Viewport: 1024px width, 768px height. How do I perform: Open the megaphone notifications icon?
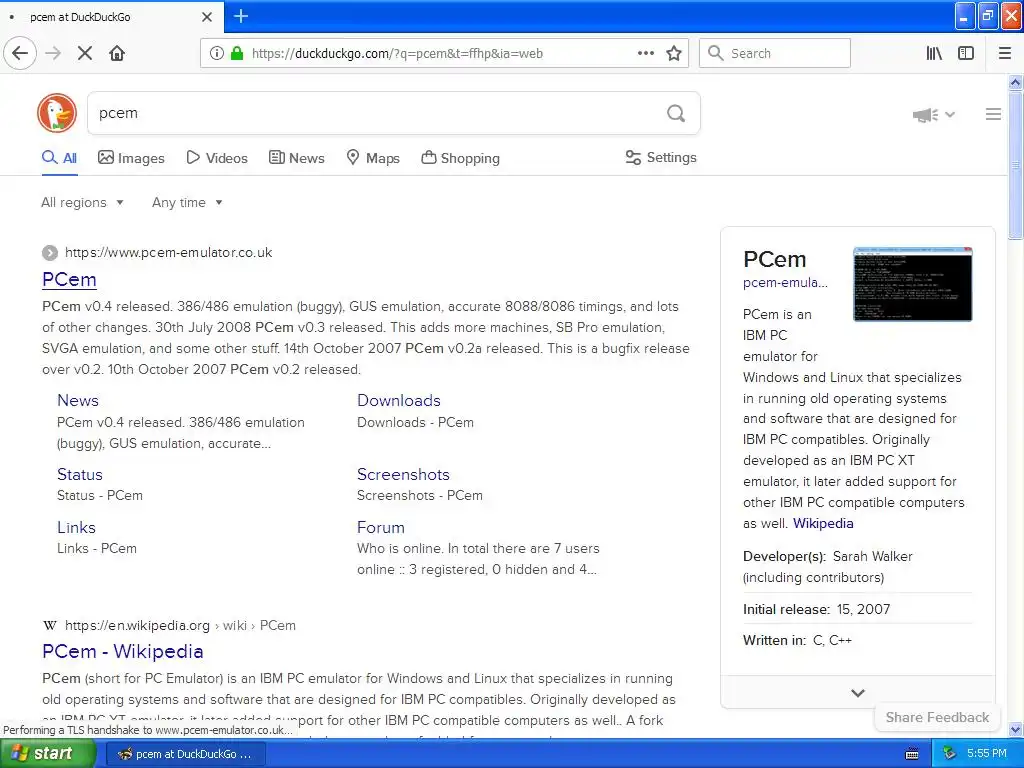pos(926,115)
